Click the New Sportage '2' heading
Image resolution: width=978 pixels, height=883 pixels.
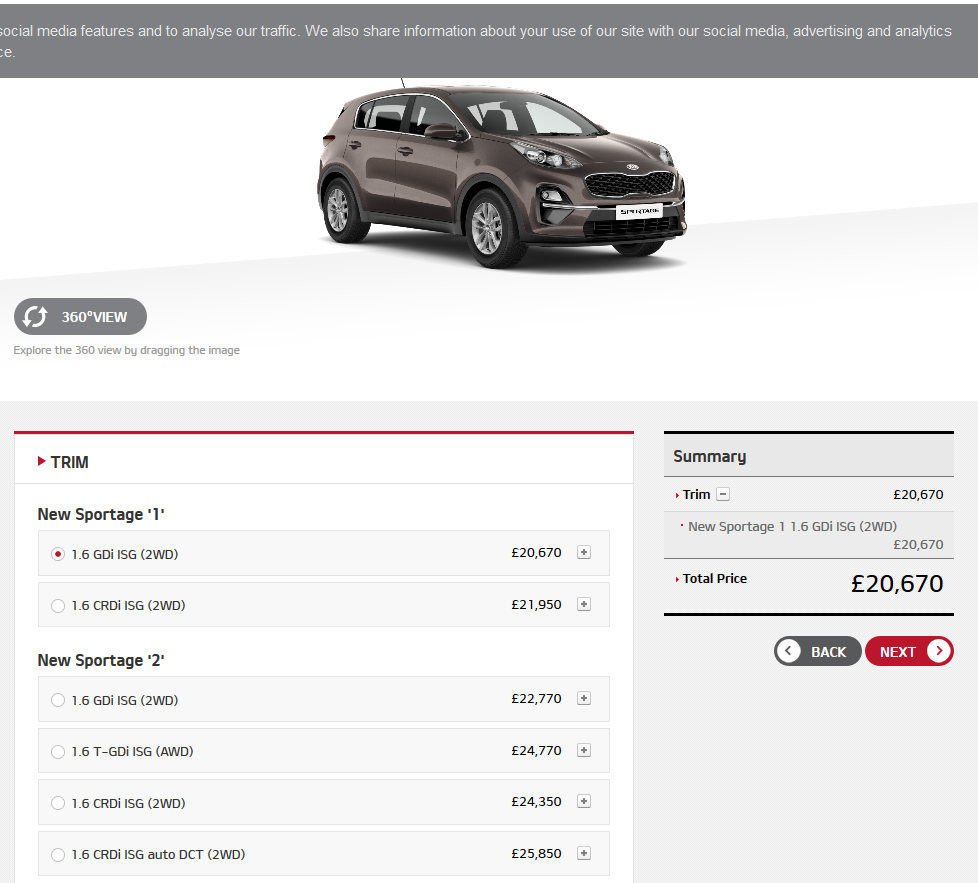101,660
